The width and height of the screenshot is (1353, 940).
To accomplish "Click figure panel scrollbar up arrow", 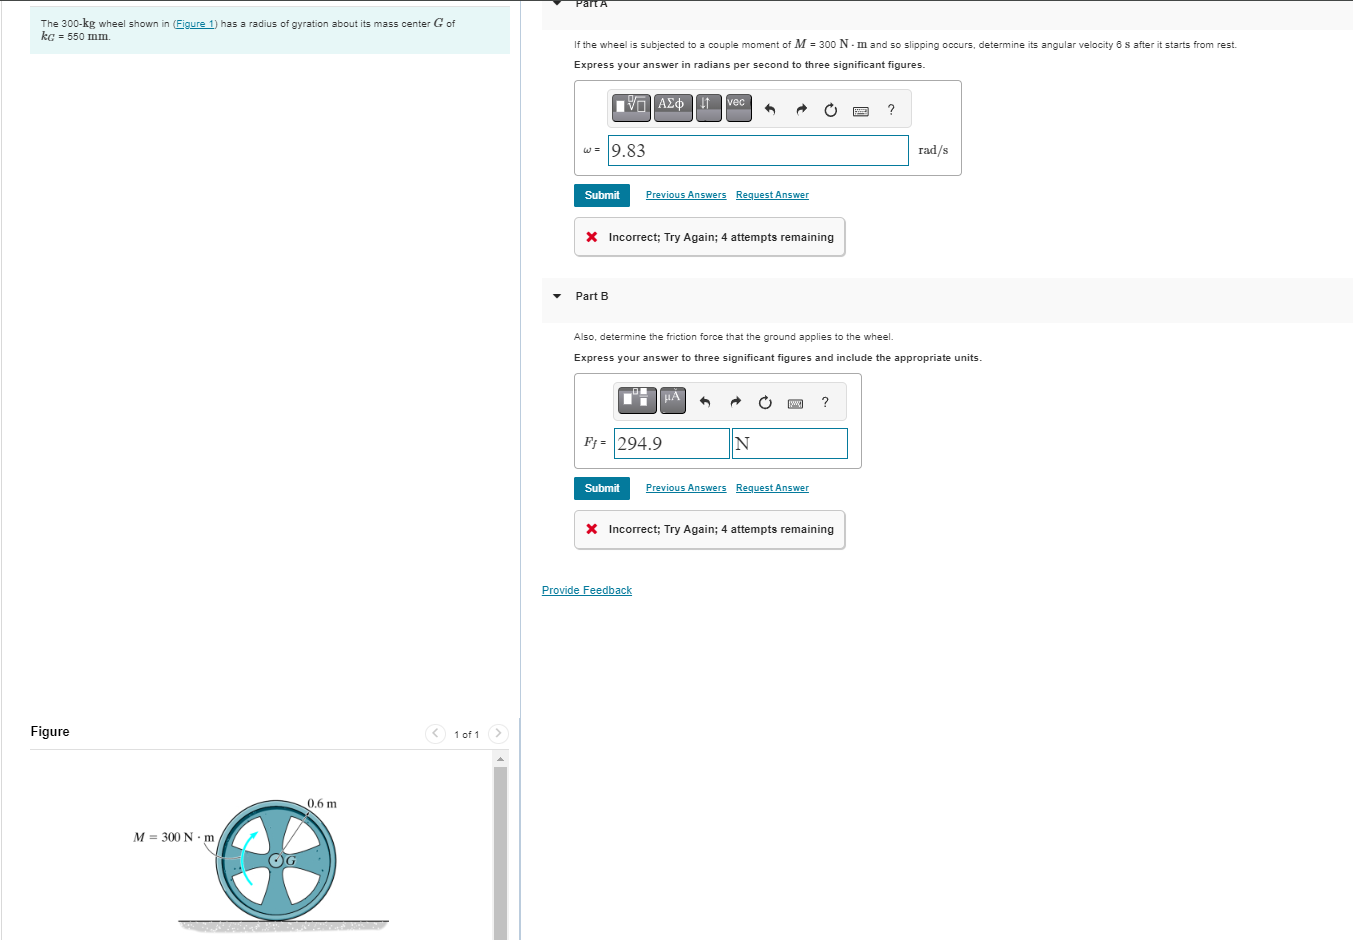I will point(501,759).
